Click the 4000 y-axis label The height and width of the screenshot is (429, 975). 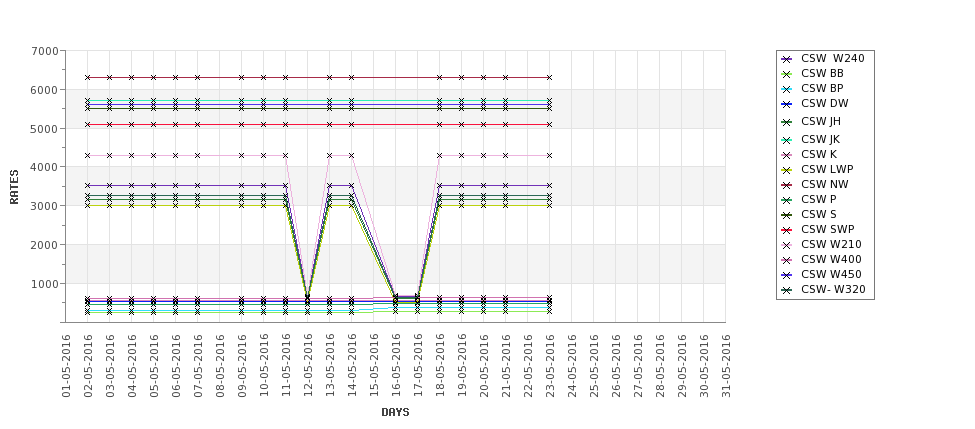point(45,167)
